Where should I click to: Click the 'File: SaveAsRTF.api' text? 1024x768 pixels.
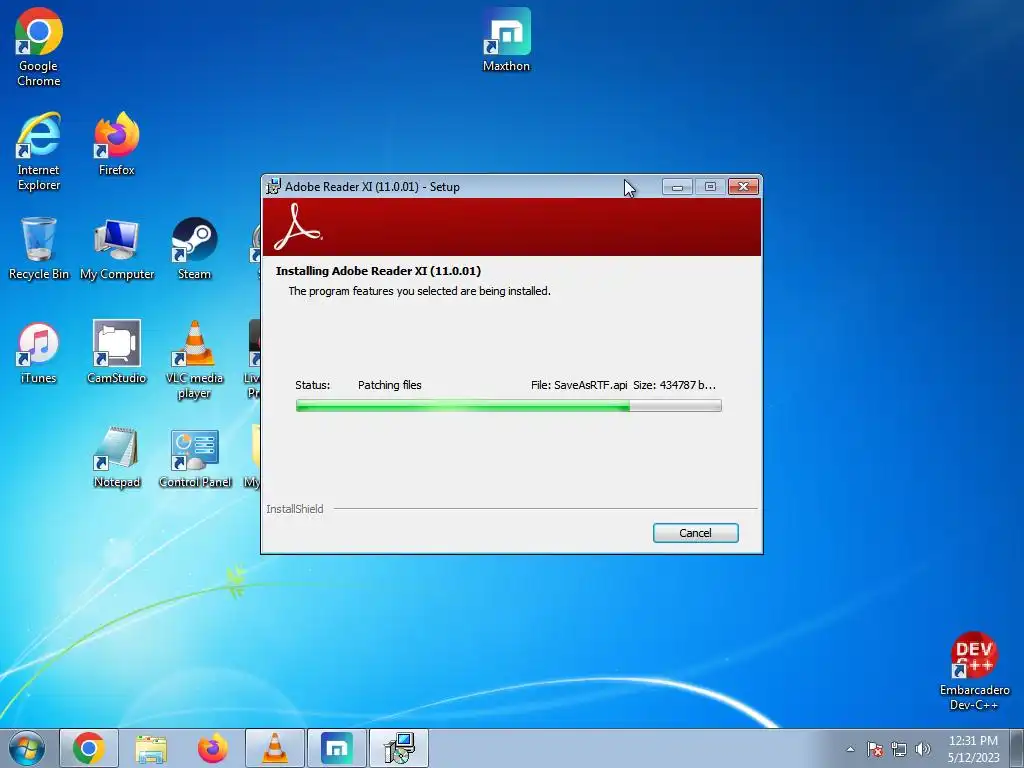[x=579, y=385]
